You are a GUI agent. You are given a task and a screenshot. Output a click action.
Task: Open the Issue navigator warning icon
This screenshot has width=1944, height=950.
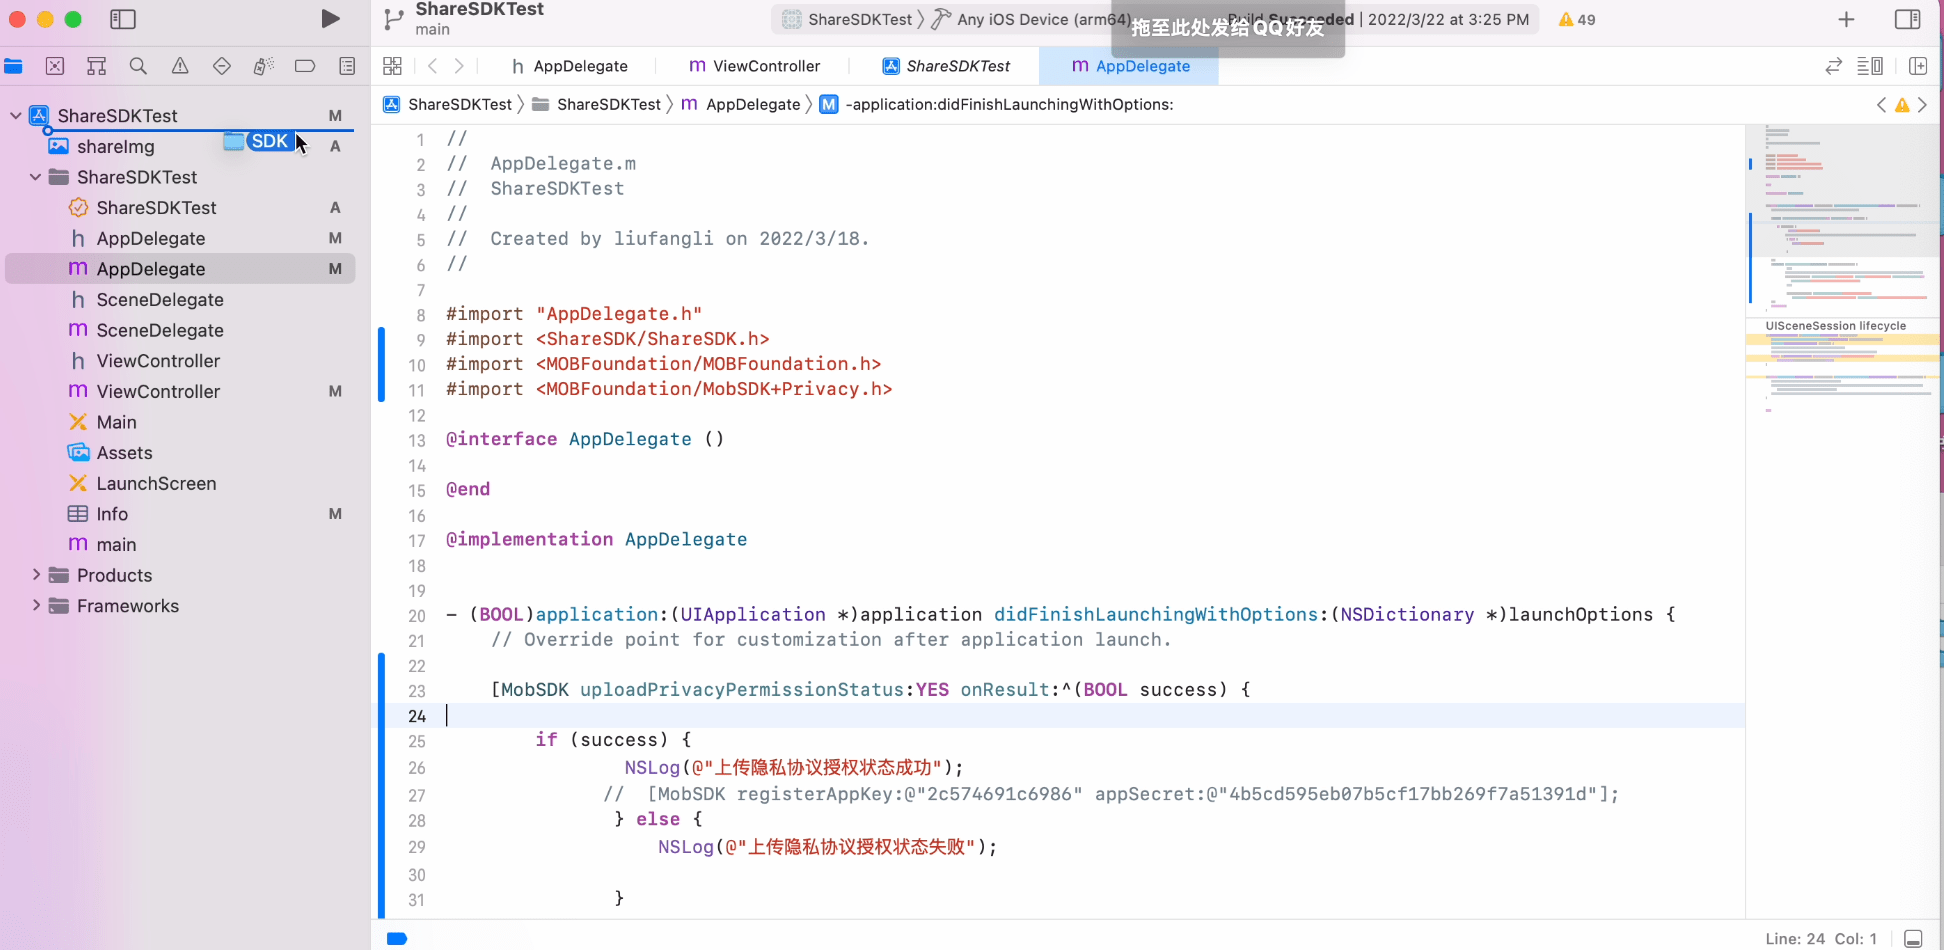click(180, 66)
